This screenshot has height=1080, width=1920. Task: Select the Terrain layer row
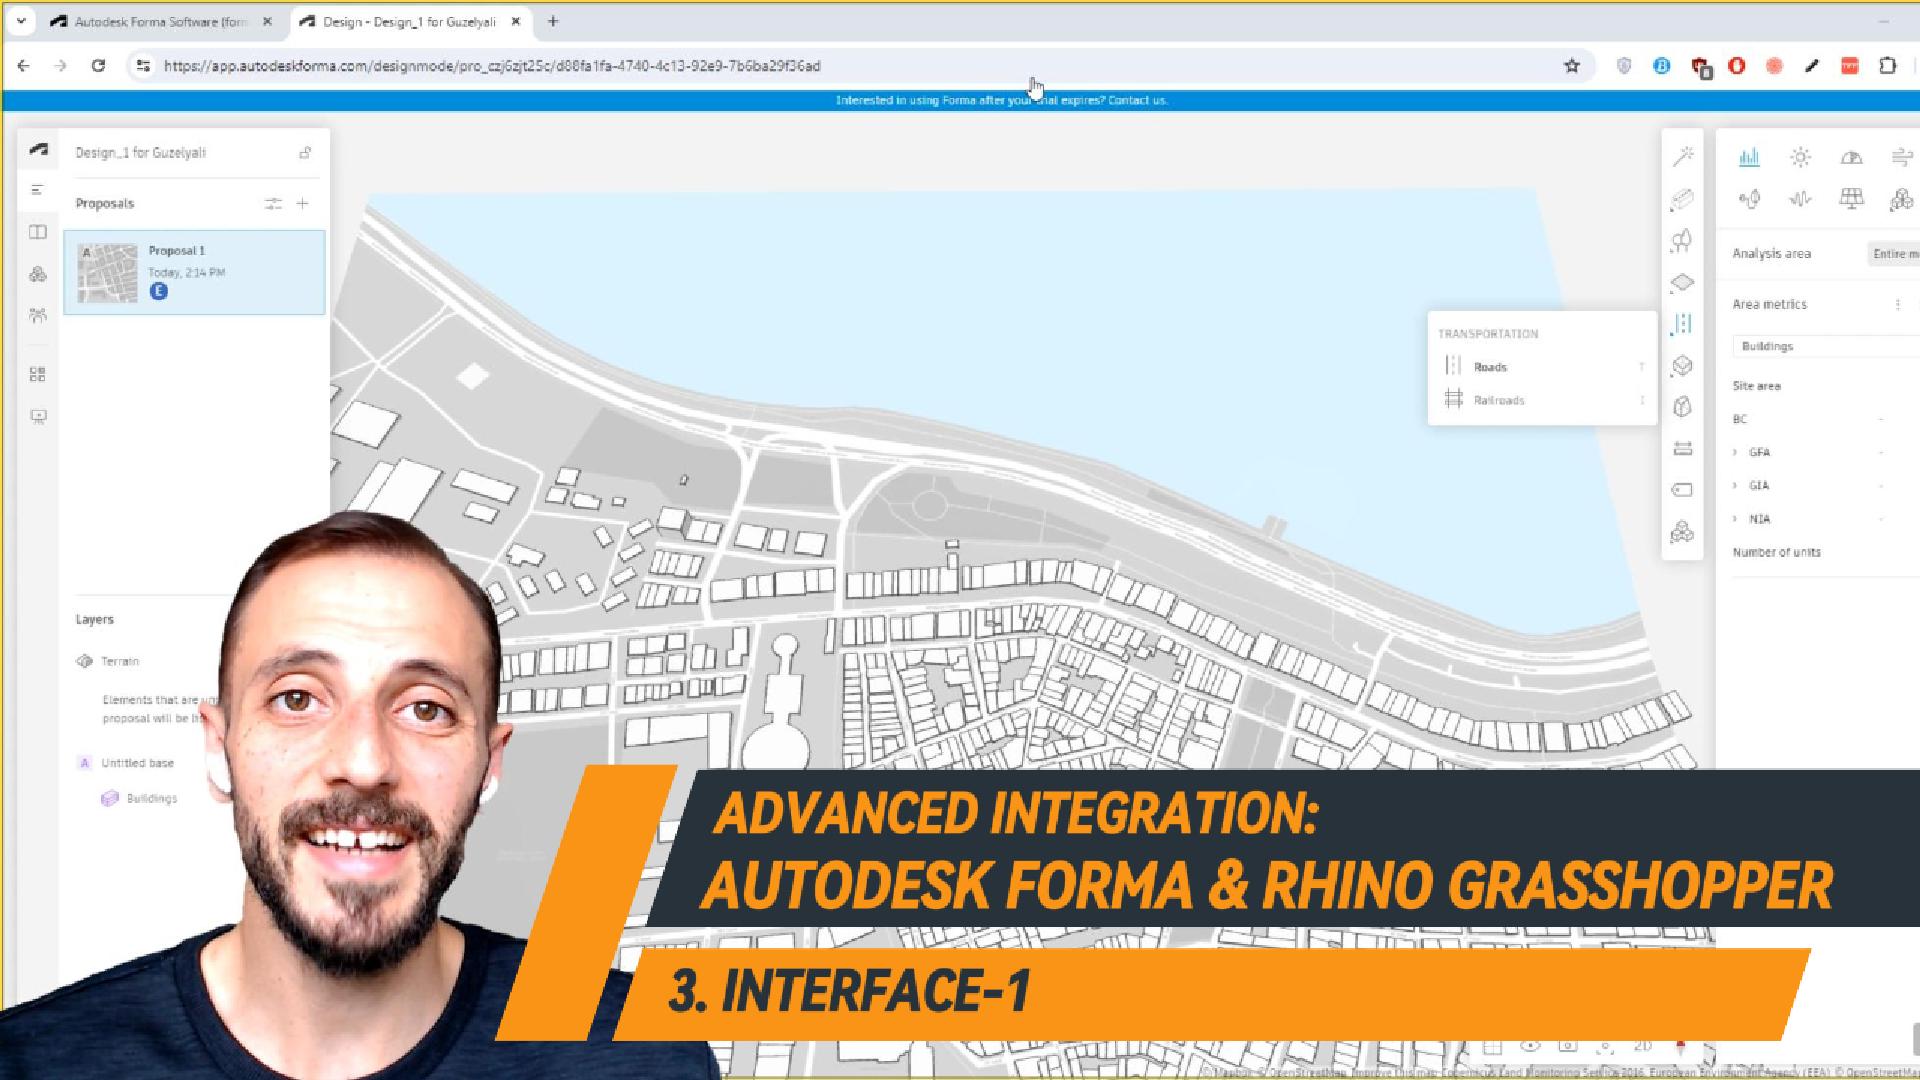pyautogui.click(x=120, y=661)
